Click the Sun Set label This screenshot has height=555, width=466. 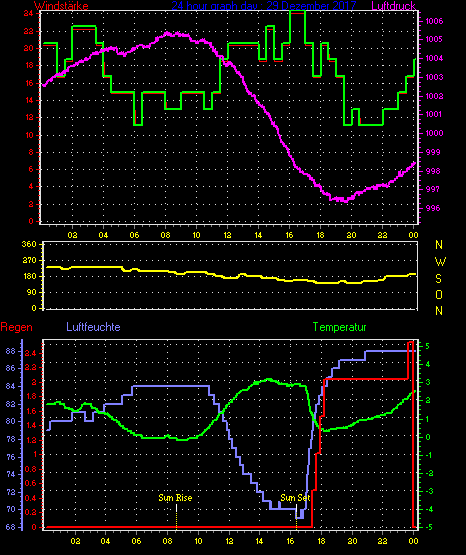[x=295, y=498]
